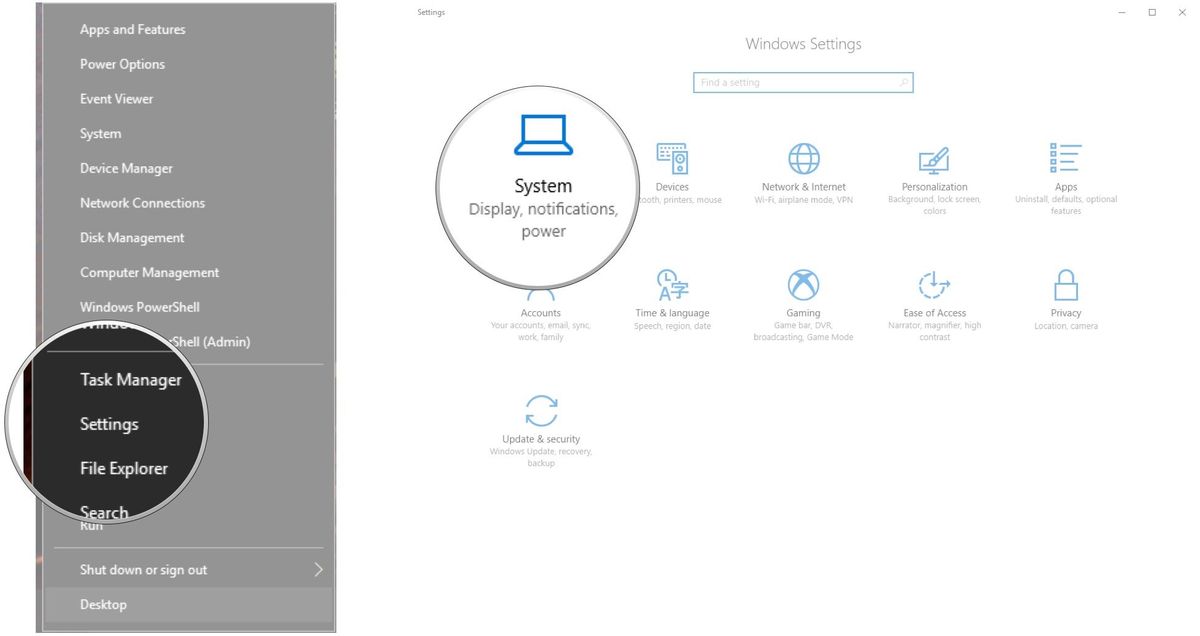
Task: Click the Find a setting search box
Action: tap(790, 82)
